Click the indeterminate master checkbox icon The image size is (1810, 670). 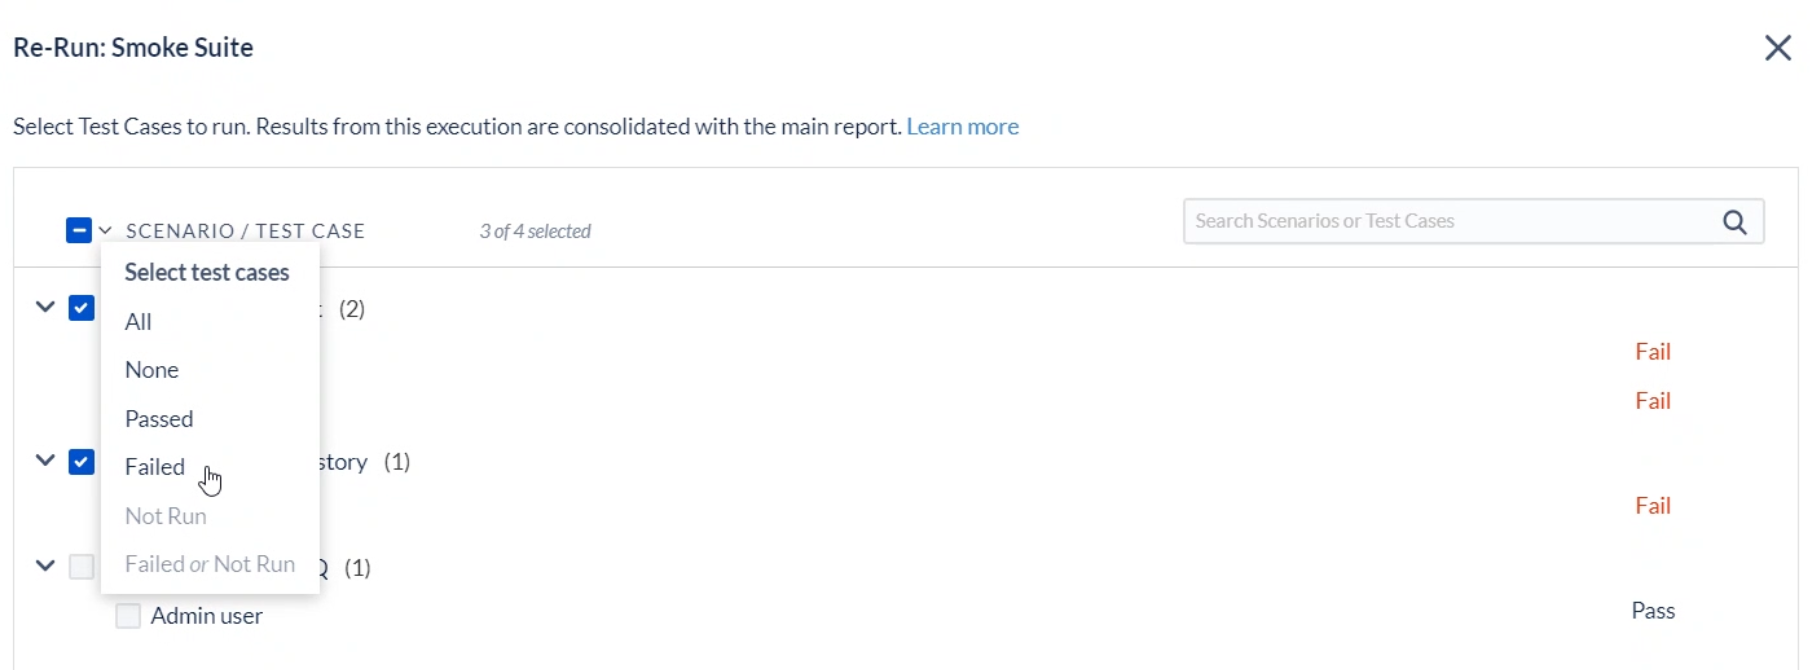(x=79, y=230)
